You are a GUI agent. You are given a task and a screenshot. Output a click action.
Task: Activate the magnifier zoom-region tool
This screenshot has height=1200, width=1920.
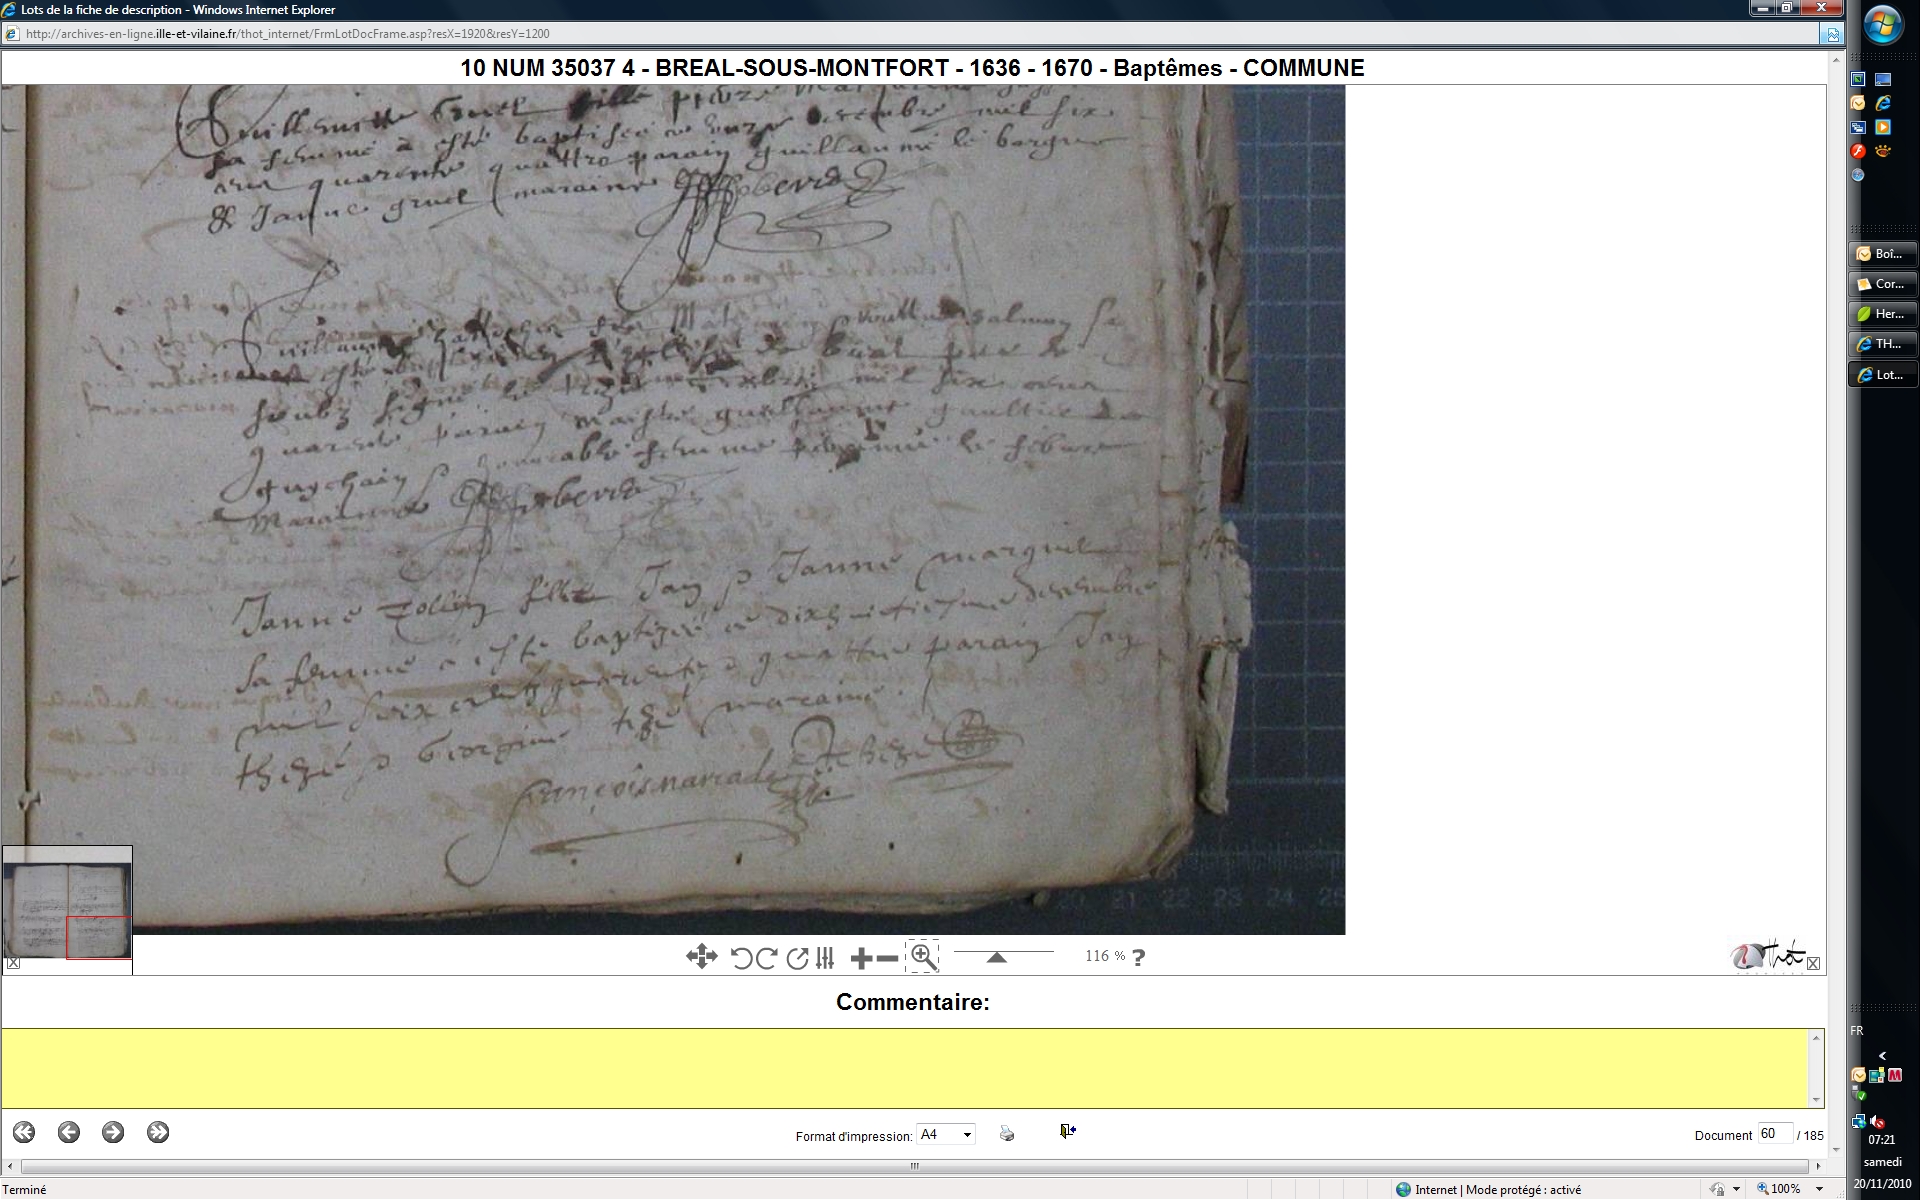coord(922,957)
